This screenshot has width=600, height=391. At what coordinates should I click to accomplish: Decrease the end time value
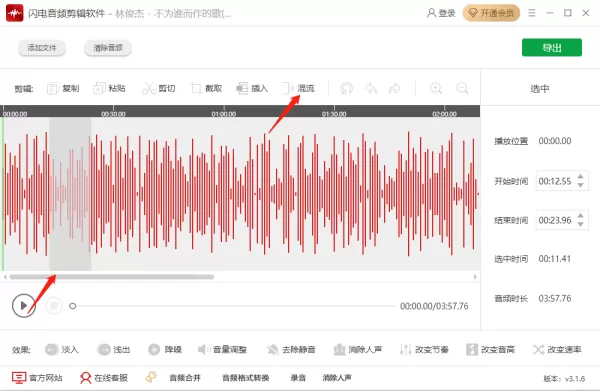580,224
